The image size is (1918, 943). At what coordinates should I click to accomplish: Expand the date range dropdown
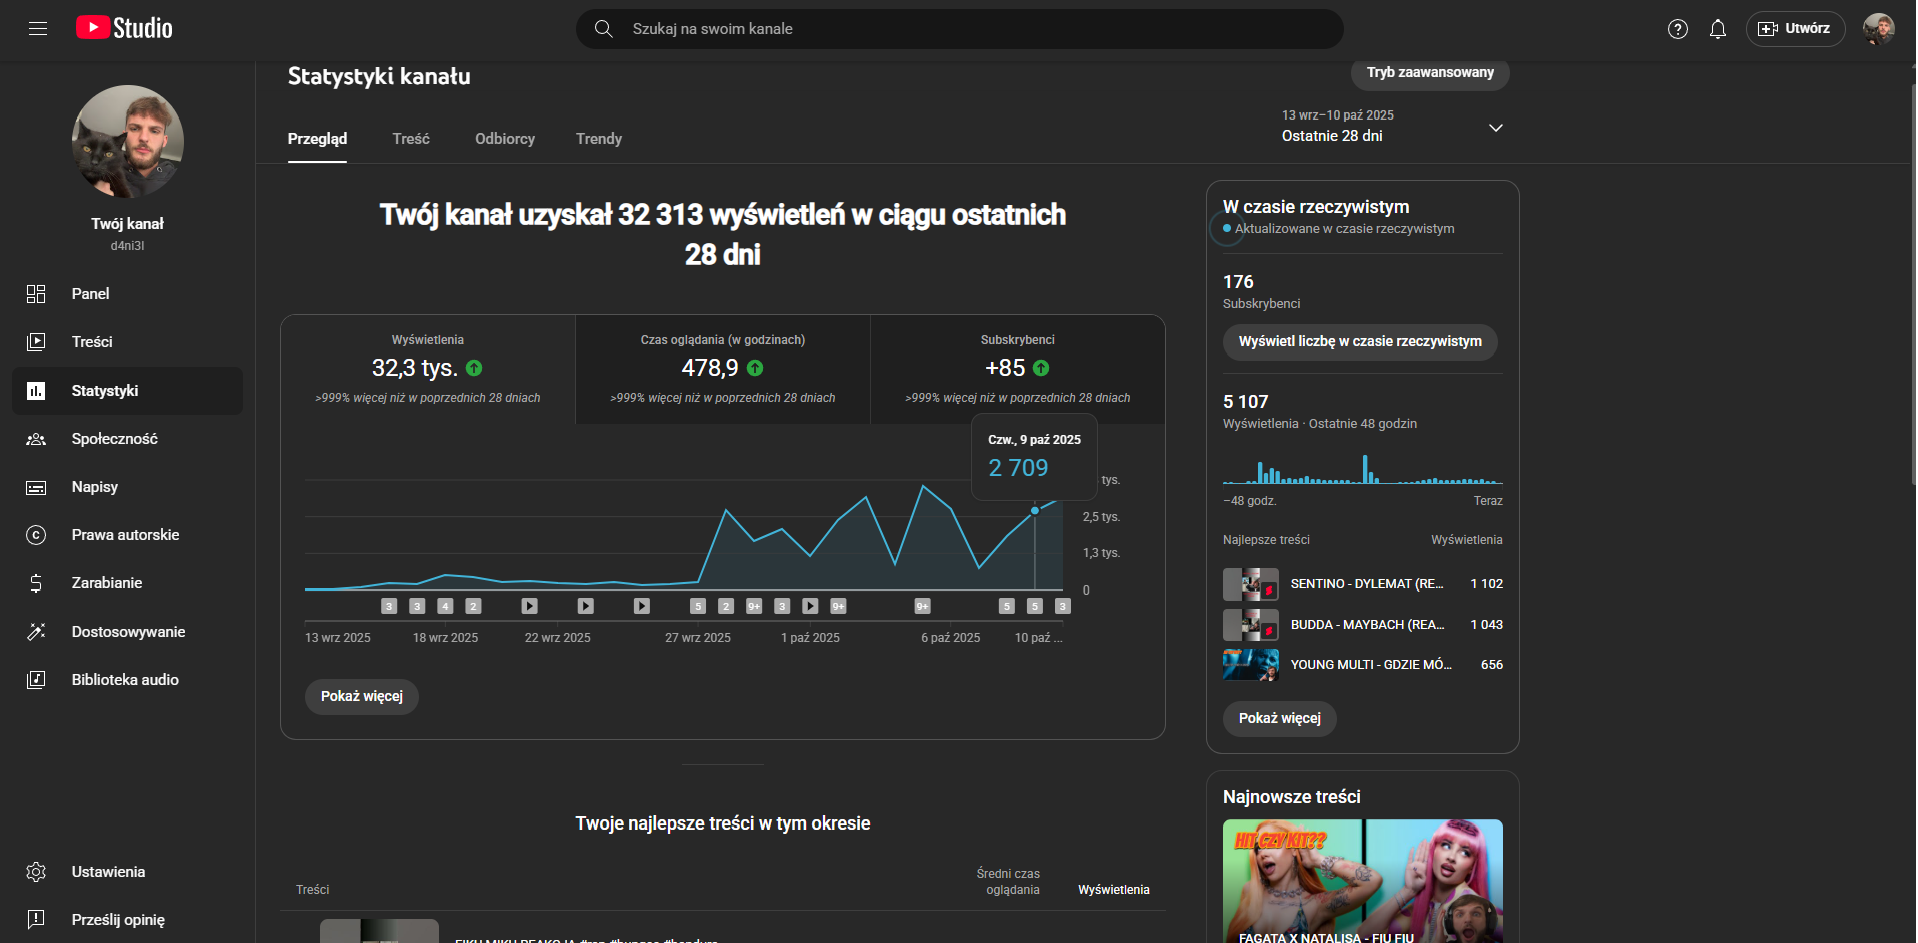[1495, 128]
